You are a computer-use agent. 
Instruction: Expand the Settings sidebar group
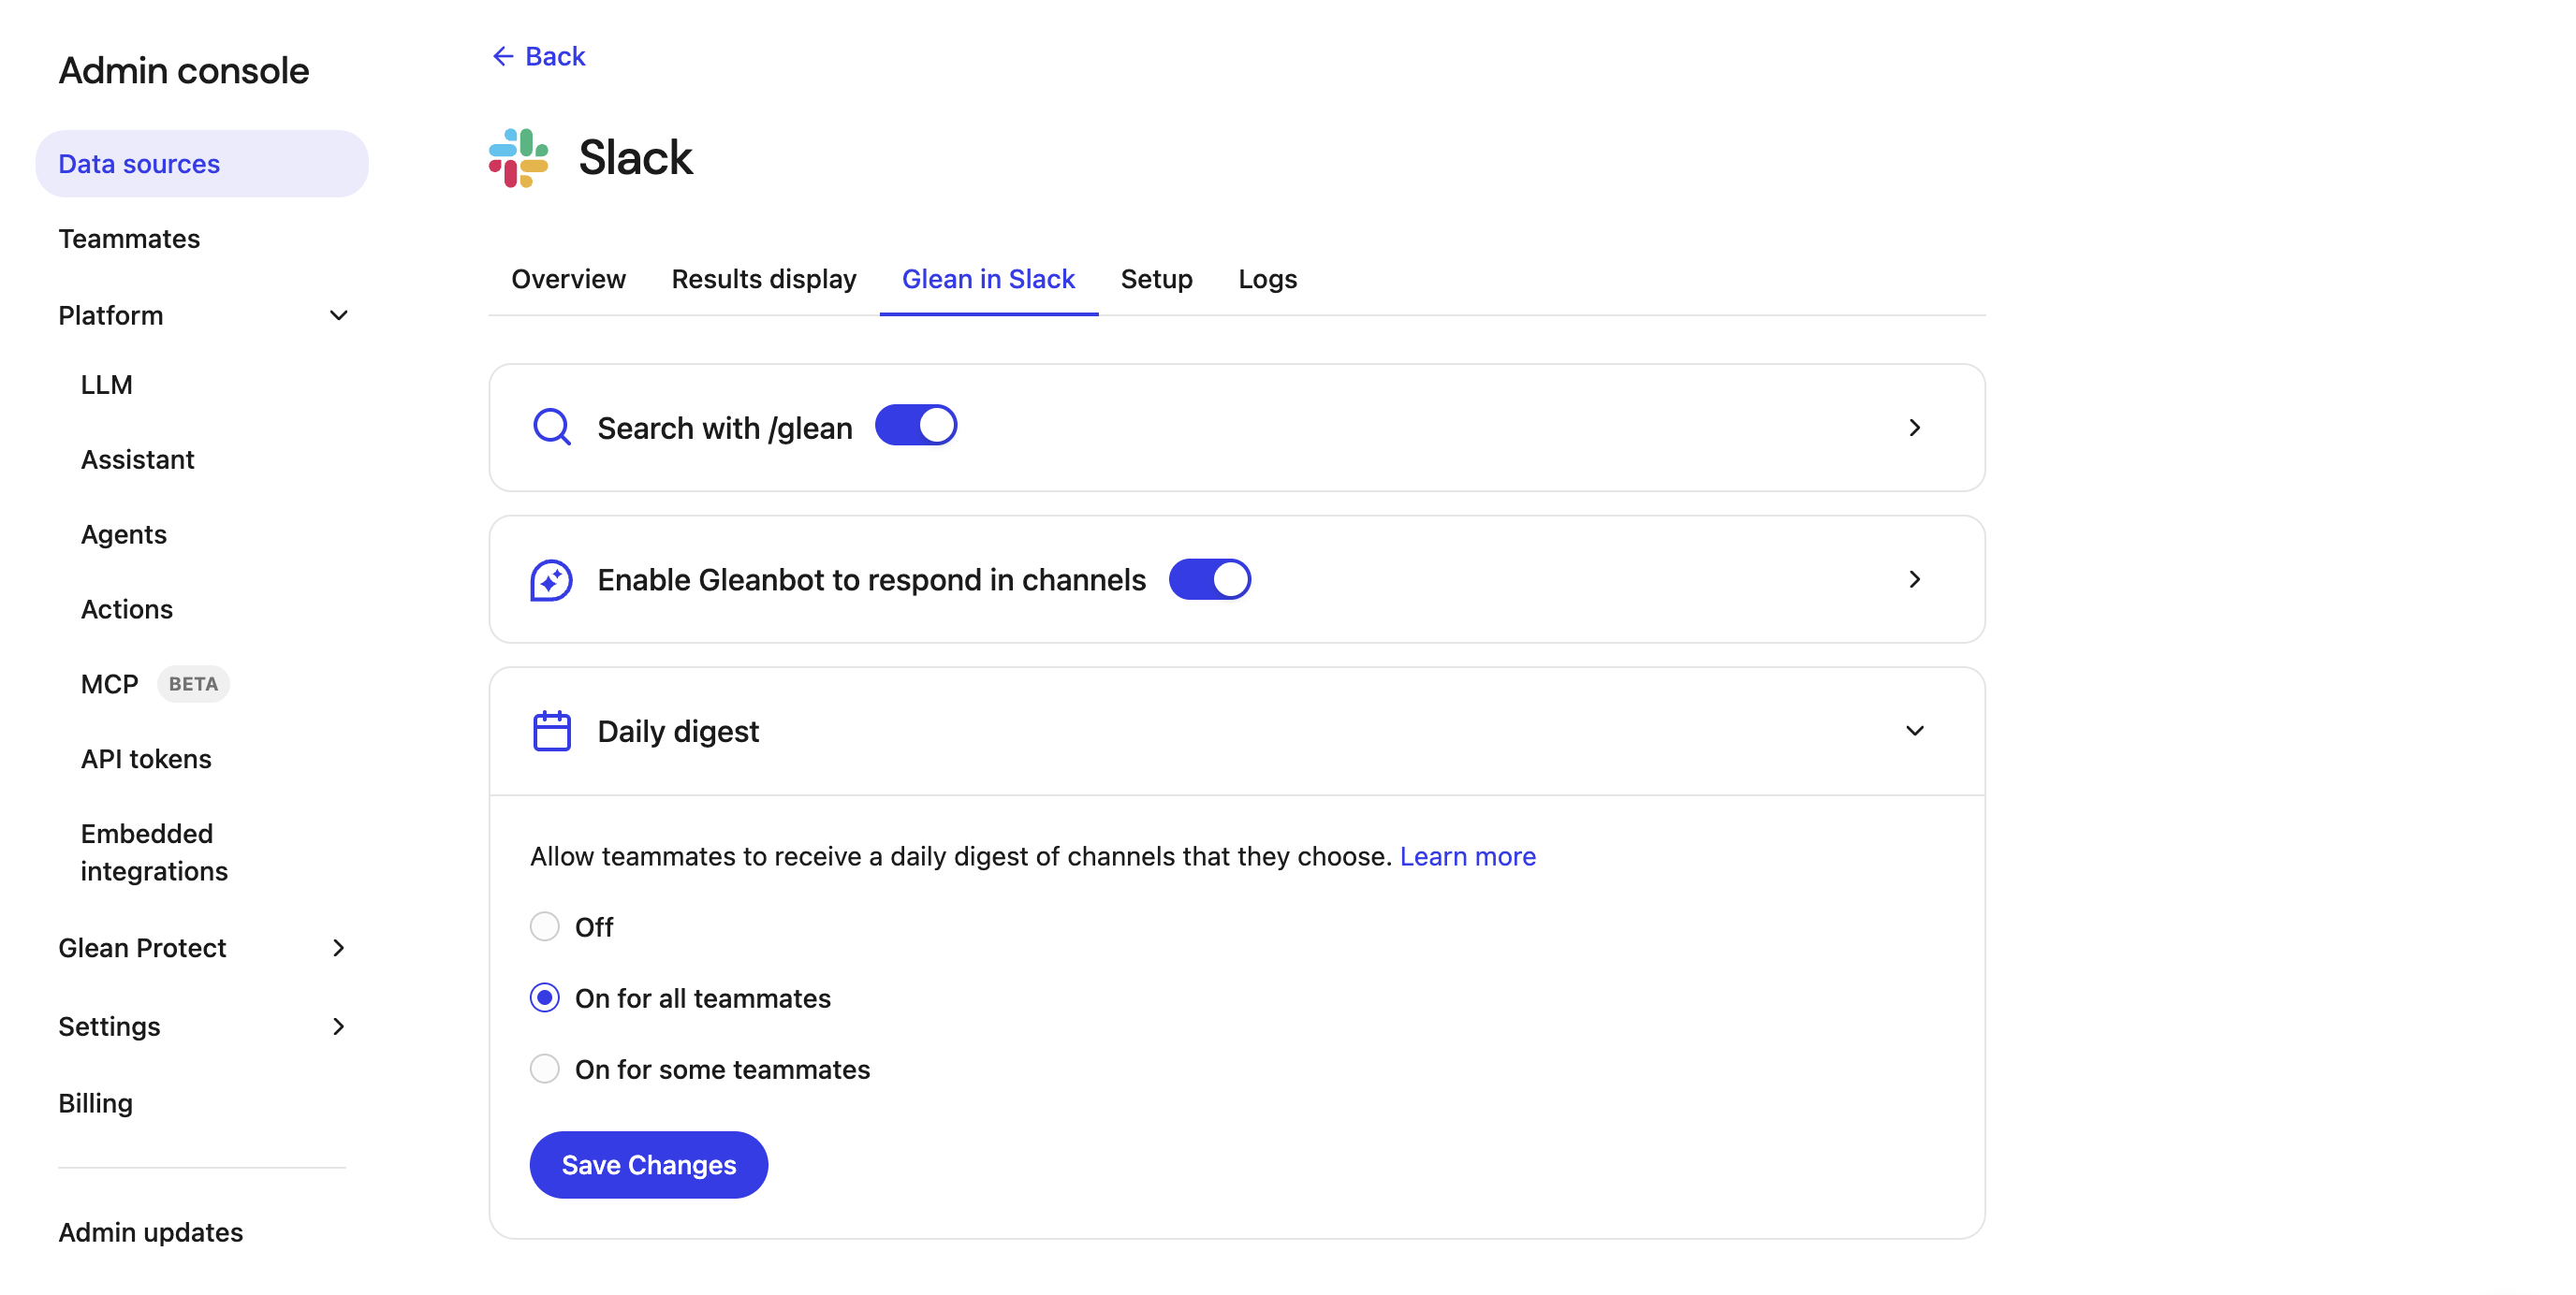[x=339, y=1027]
